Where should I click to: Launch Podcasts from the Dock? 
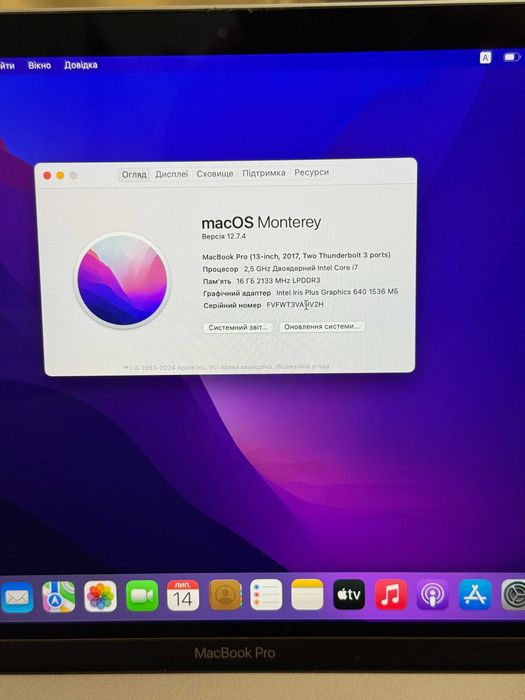pyautogui.click(x=433, y=595)
